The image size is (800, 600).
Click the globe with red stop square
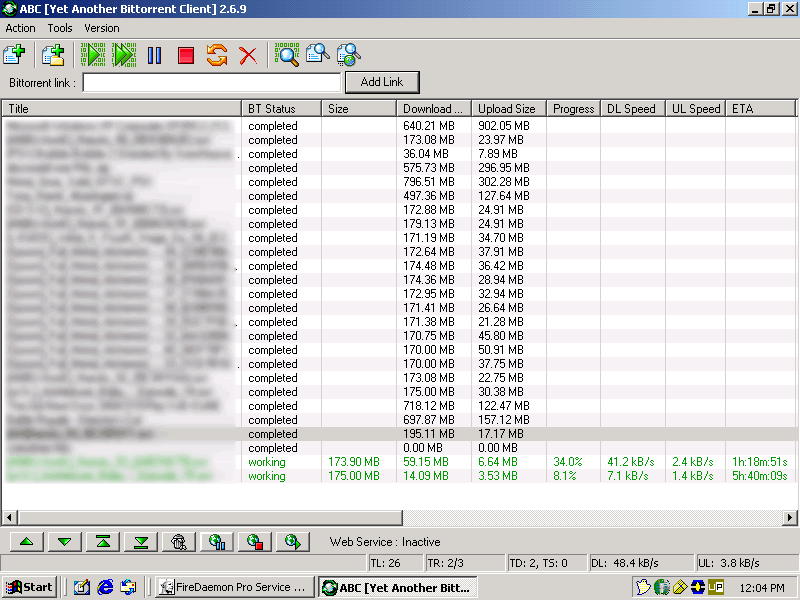tap(255, 542)
